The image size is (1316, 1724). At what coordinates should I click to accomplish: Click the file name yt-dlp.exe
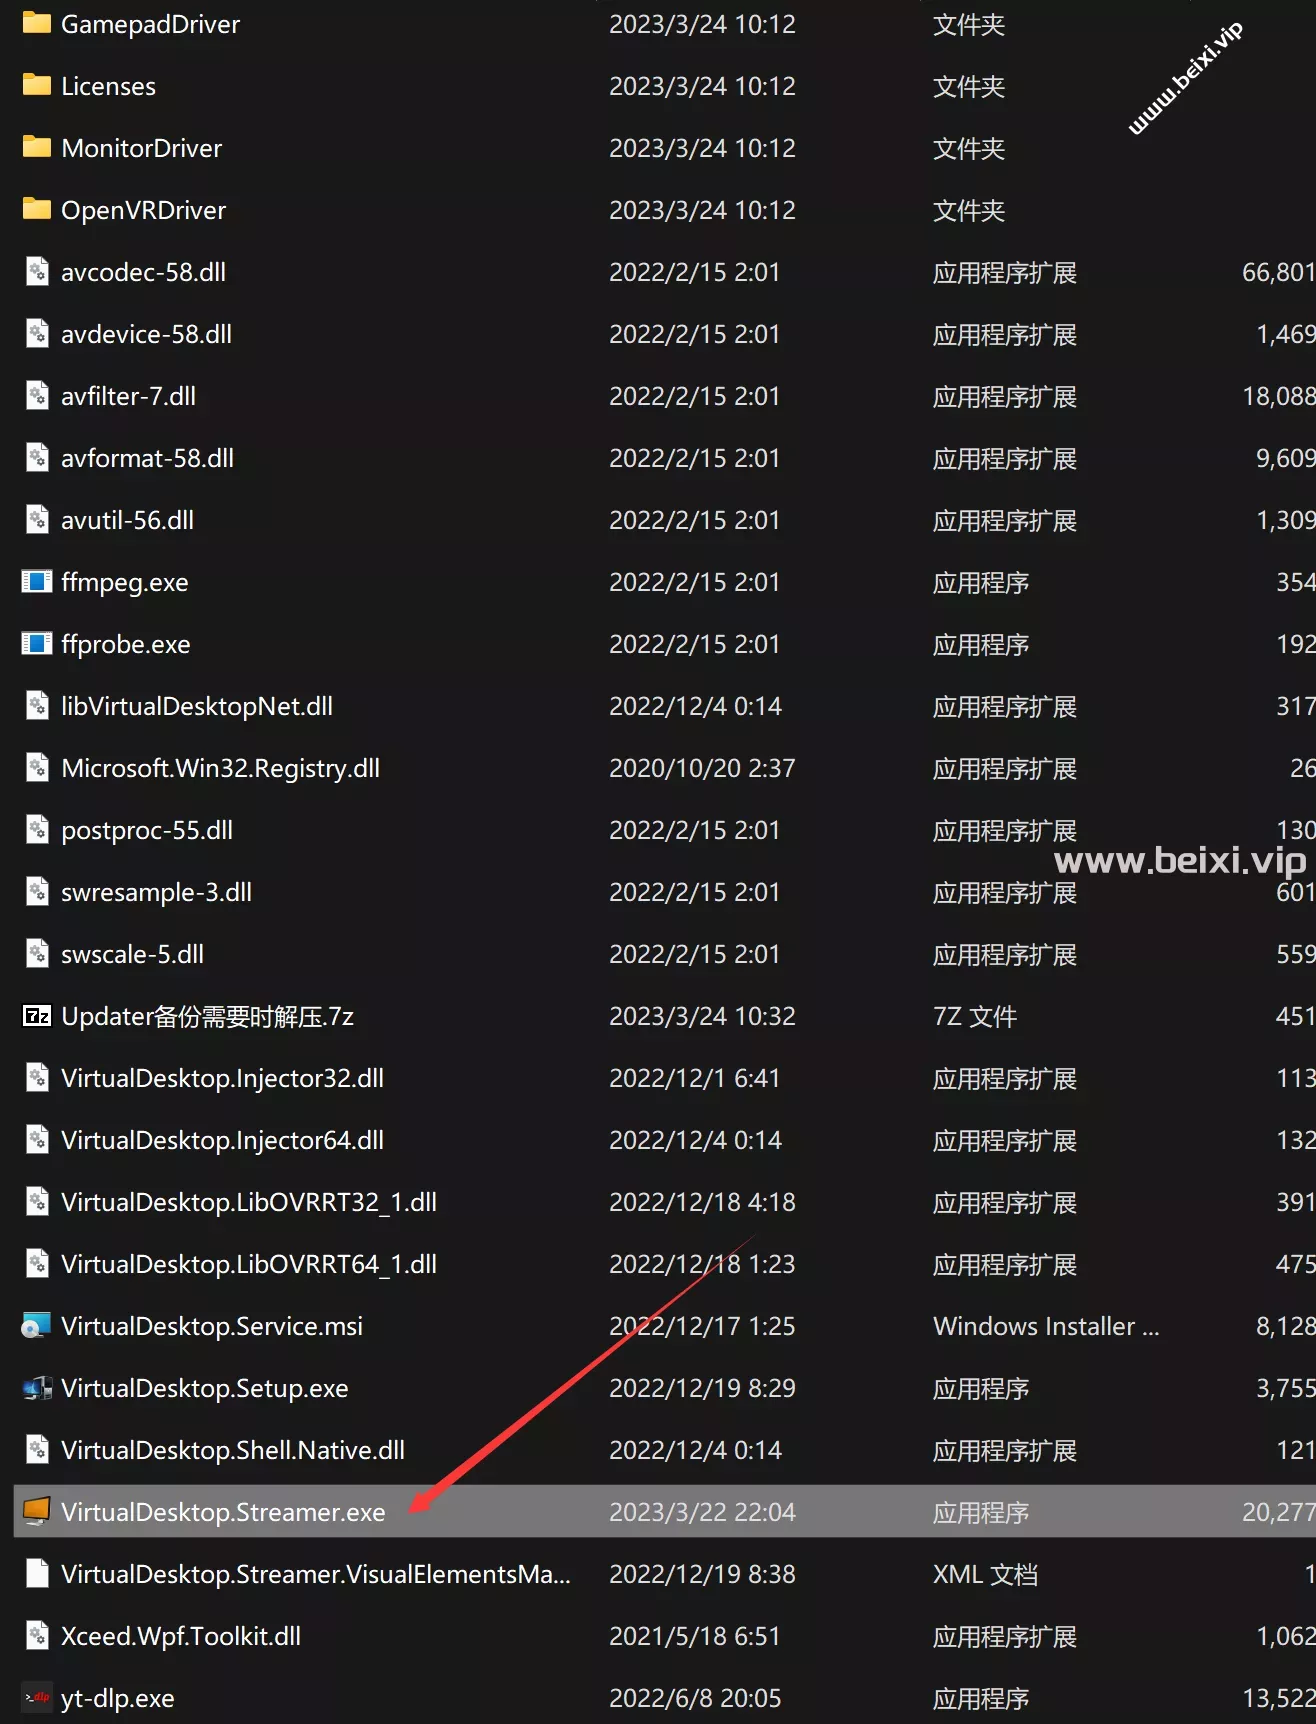click(x=118, y=1698)
